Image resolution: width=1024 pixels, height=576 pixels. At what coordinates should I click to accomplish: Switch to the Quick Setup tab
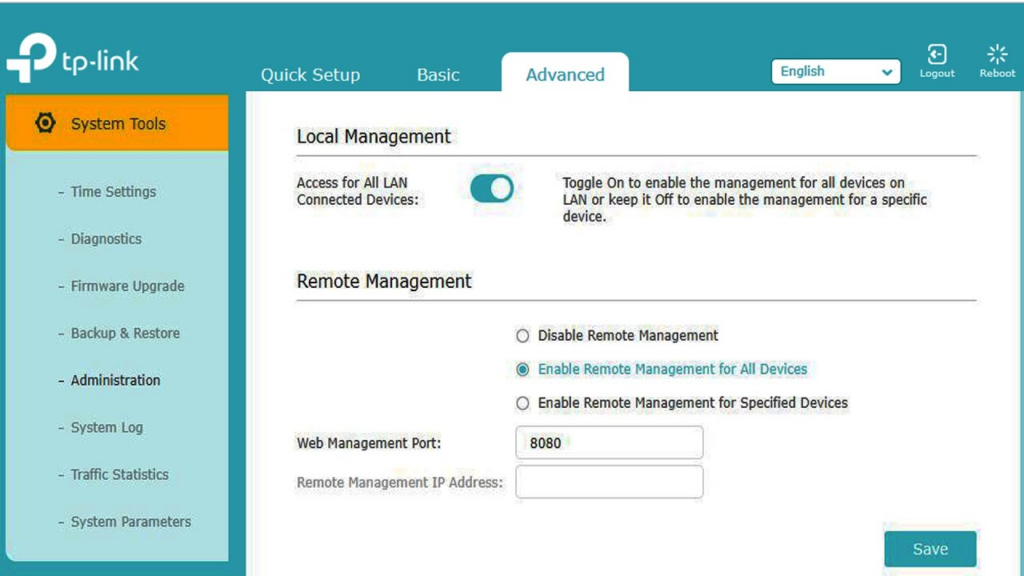coord(310,75)
